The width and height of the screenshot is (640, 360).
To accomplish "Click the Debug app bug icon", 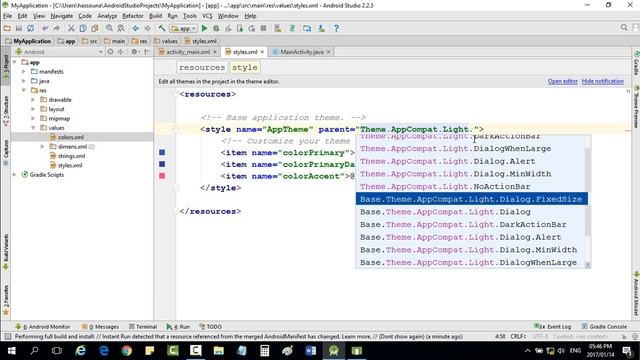I will (216, 29).
